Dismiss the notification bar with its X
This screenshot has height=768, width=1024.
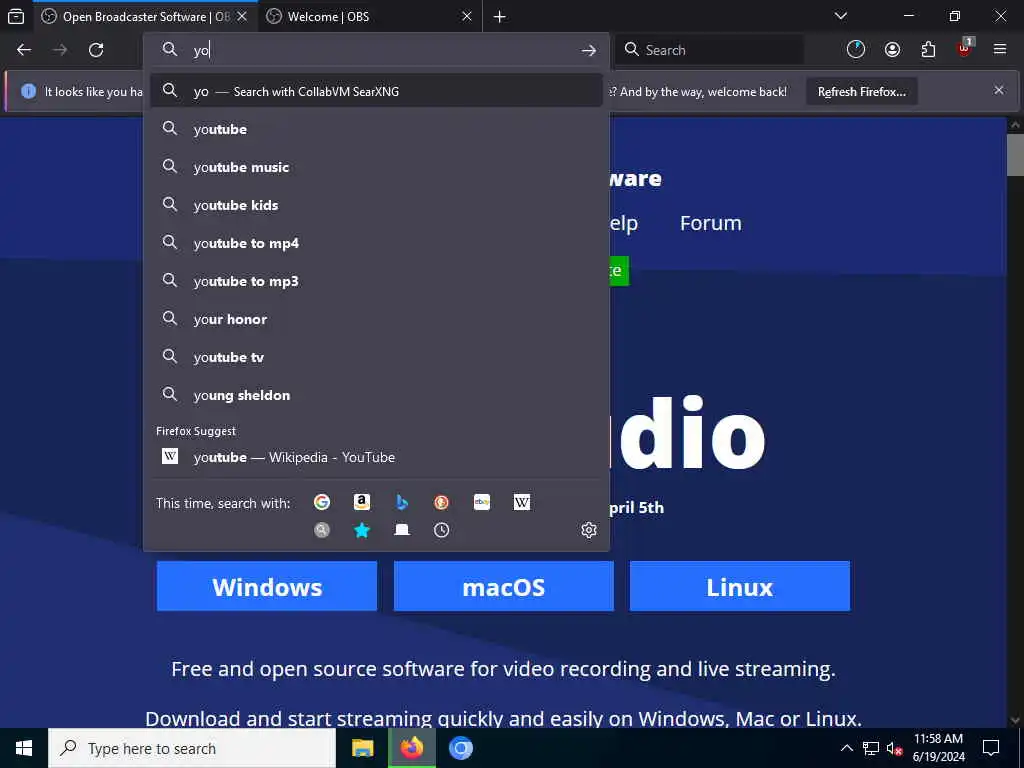999,90
